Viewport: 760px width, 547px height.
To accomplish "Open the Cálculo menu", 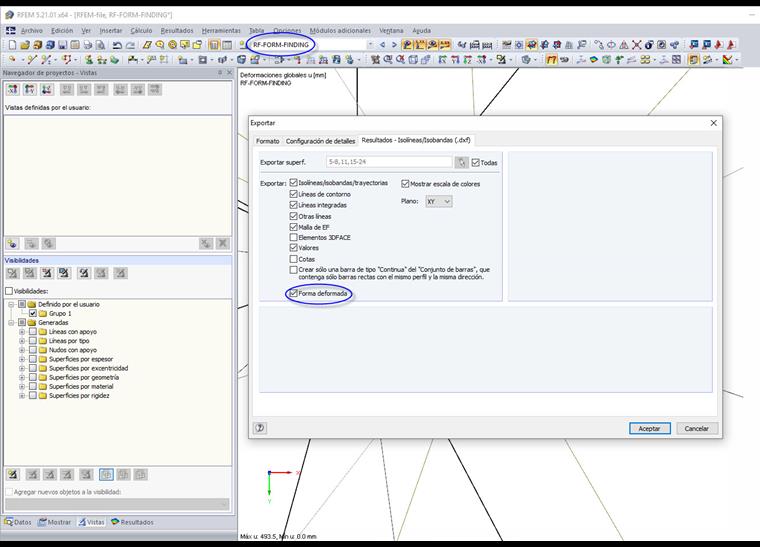I will 141,31.
